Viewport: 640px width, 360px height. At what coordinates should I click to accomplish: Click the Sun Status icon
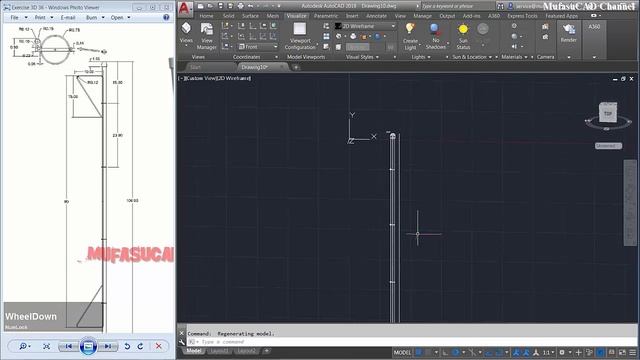tap(463, 29)
